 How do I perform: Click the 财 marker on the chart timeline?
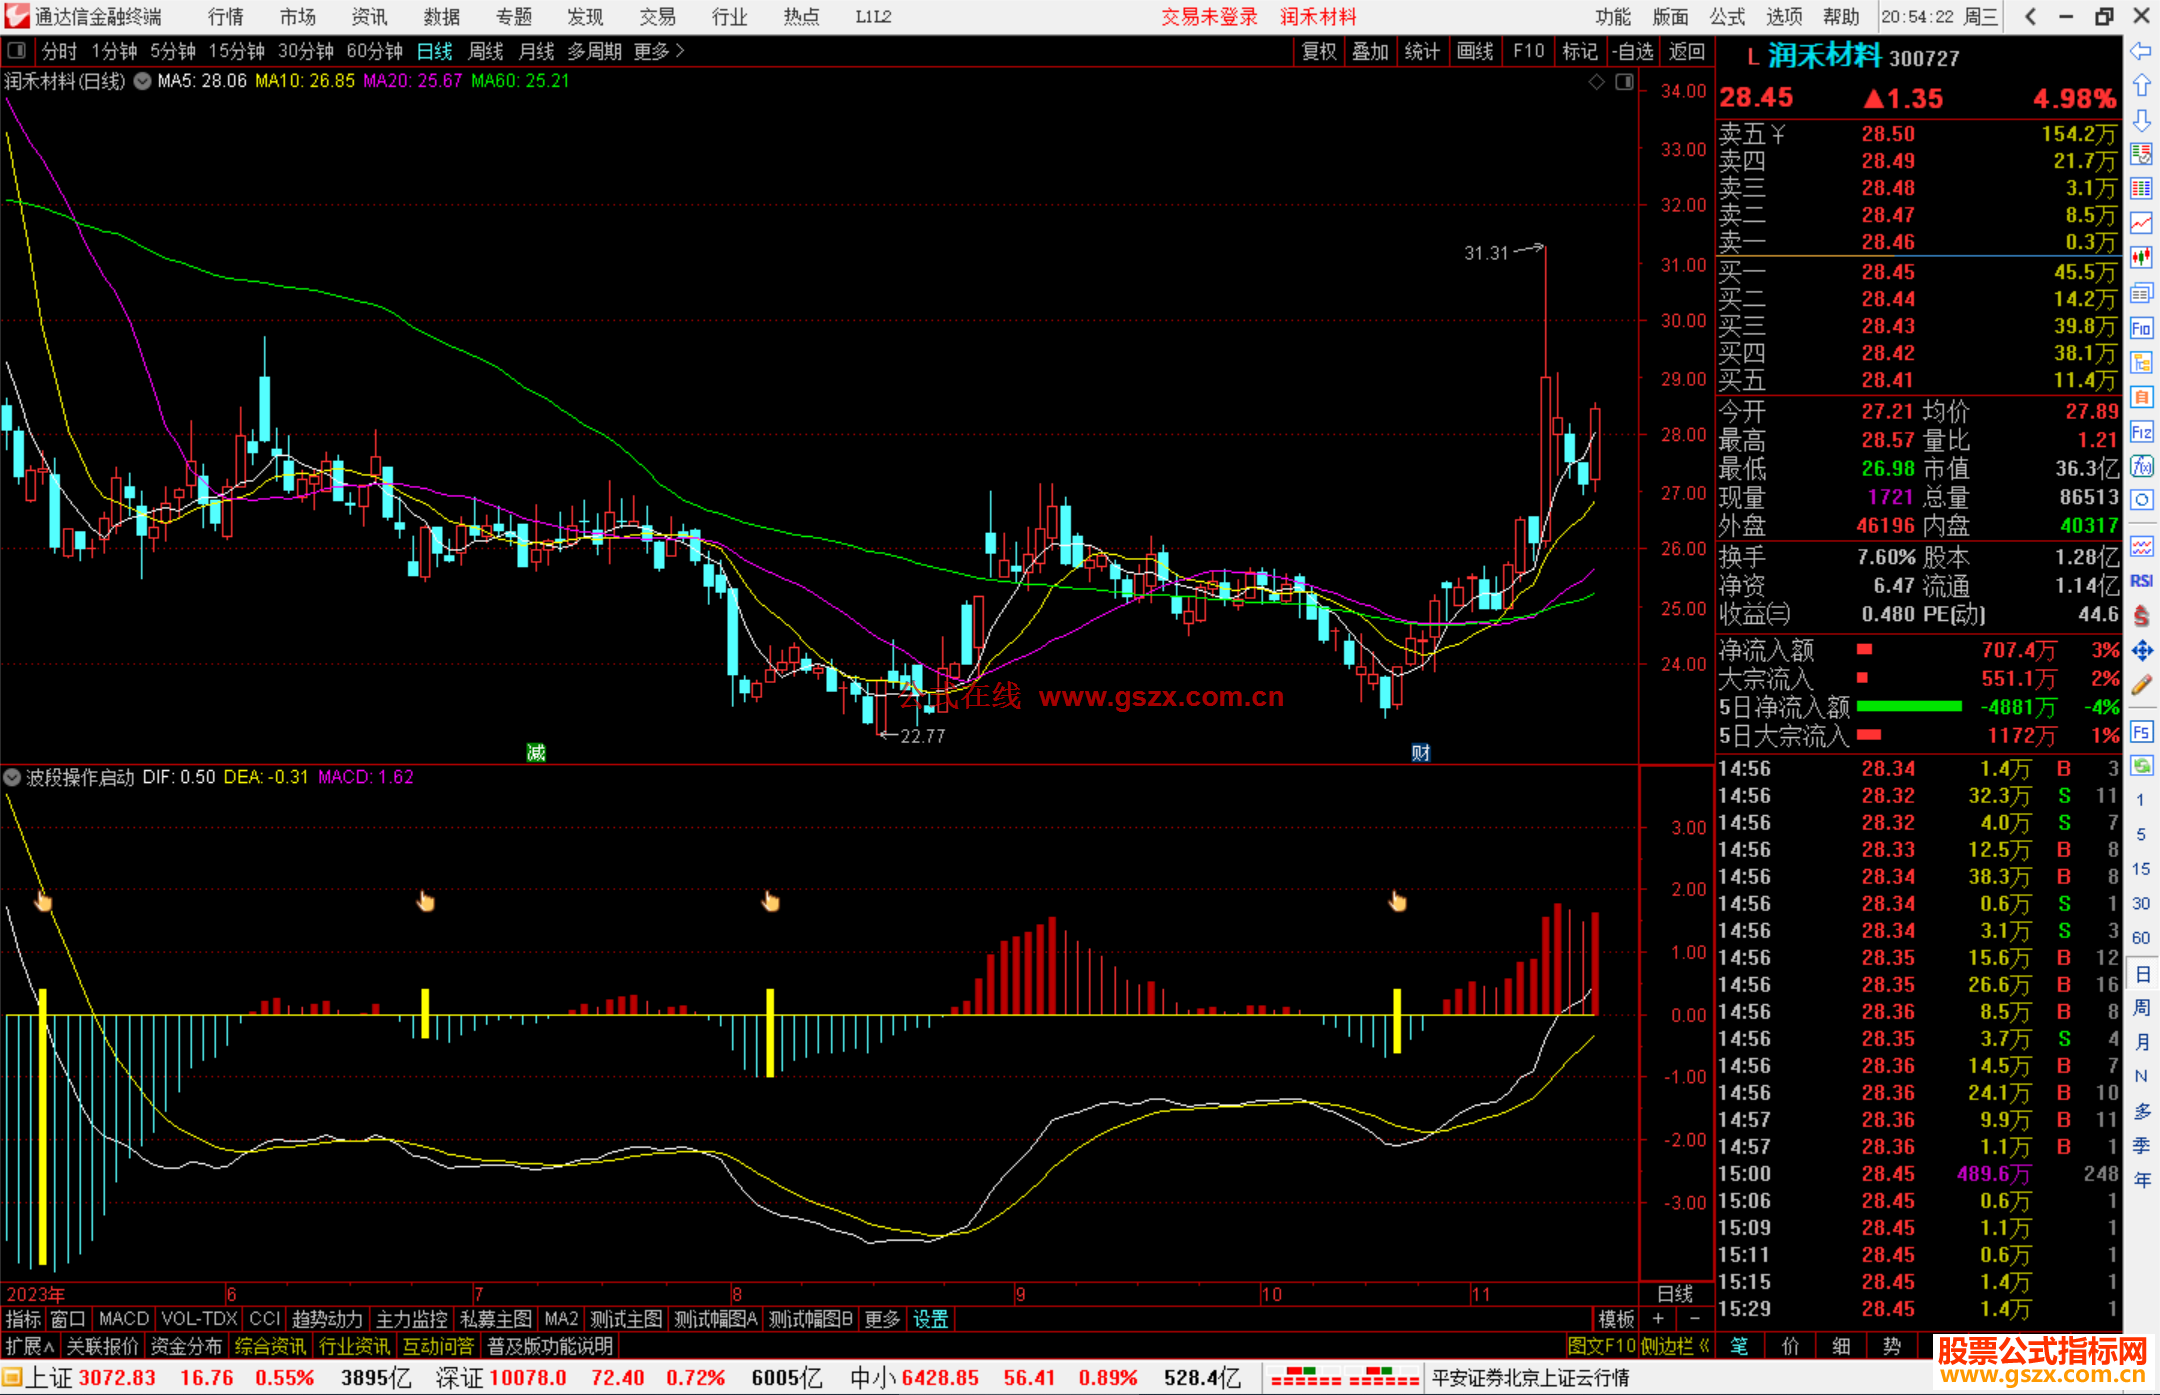coord(1420,753)
